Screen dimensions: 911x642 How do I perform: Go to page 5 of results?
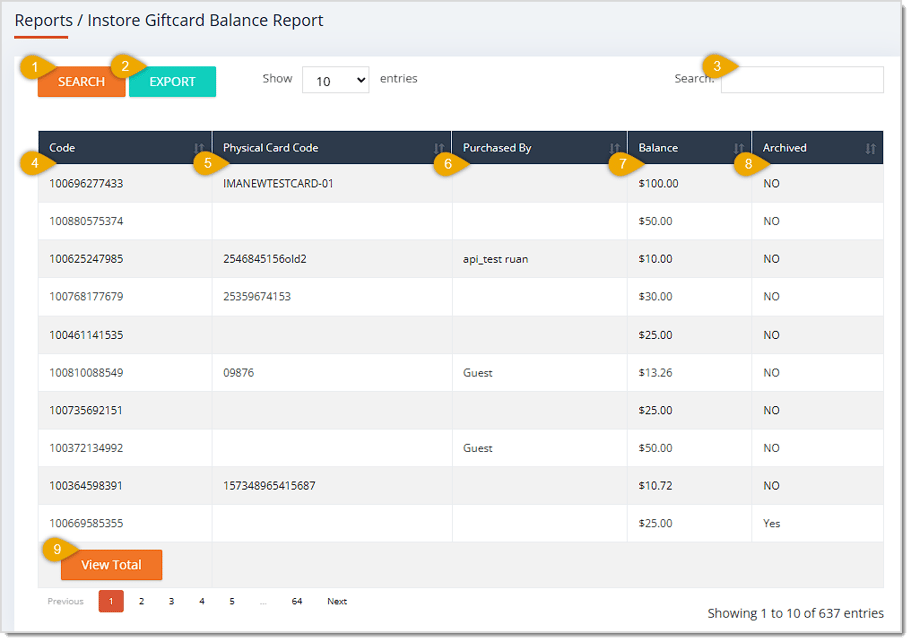pos(232,601)
